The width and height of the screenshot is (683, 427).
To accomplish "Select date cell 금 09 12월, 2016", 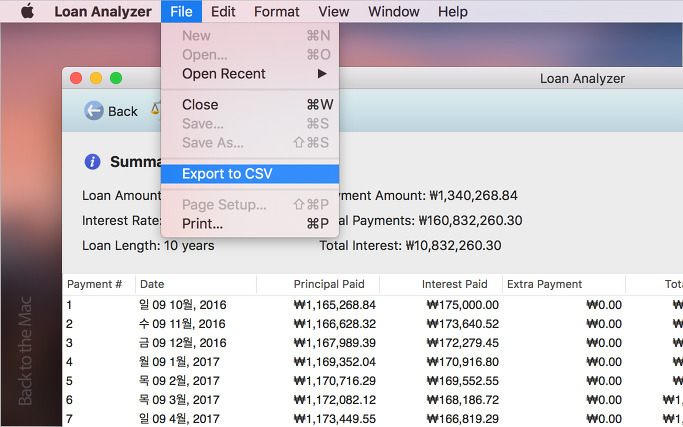I will coord(183,342).
